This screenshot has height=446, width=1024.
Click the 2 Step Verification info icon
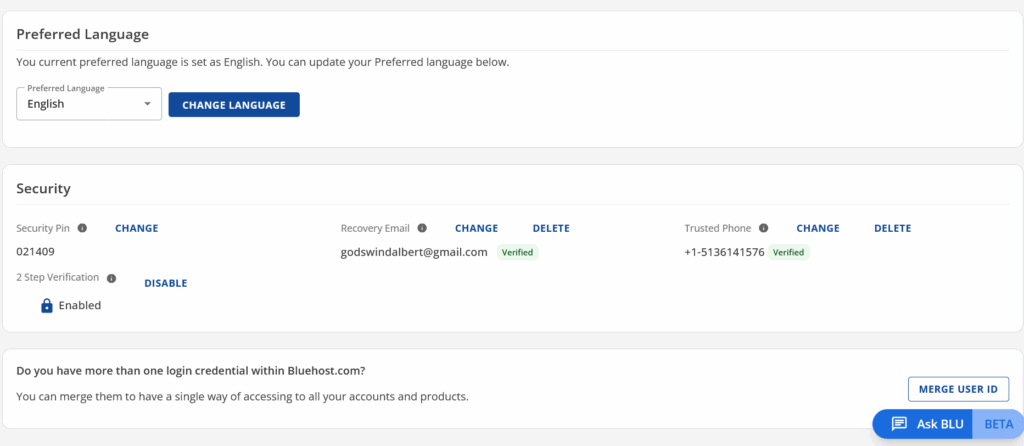click(x=112, y=278)
